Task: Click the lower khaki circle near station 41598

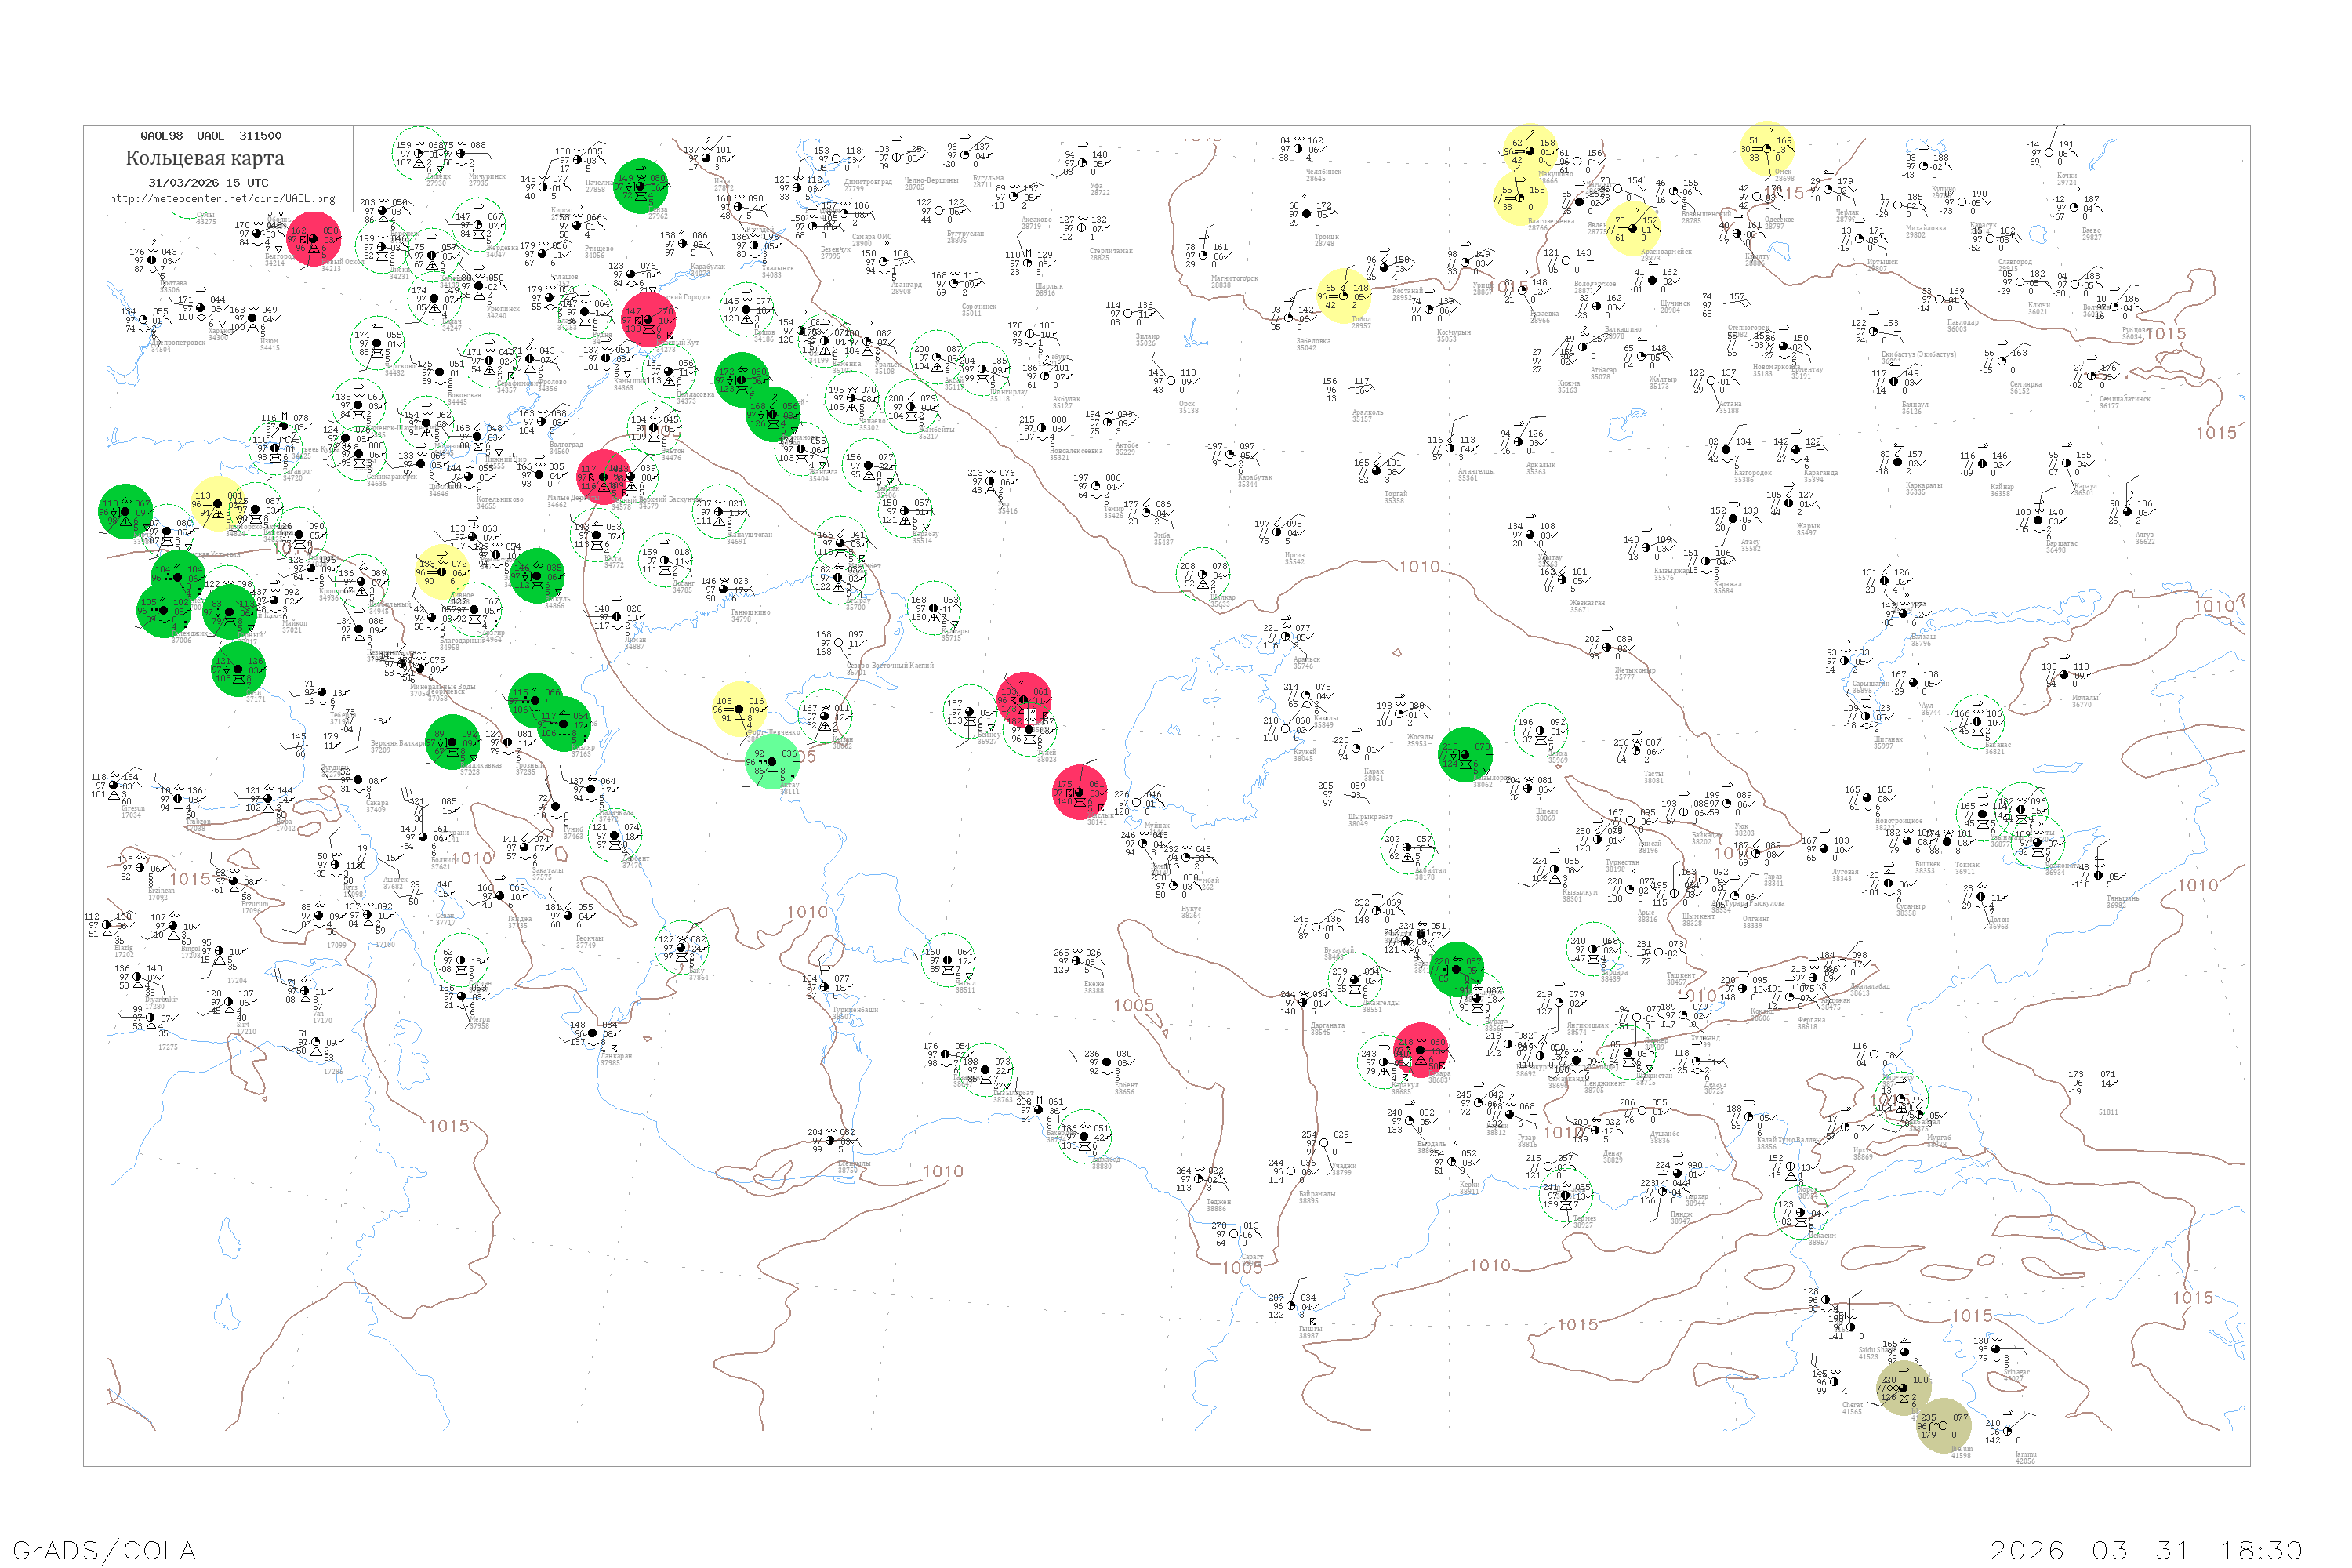Action: [x=1943, y=1425]
